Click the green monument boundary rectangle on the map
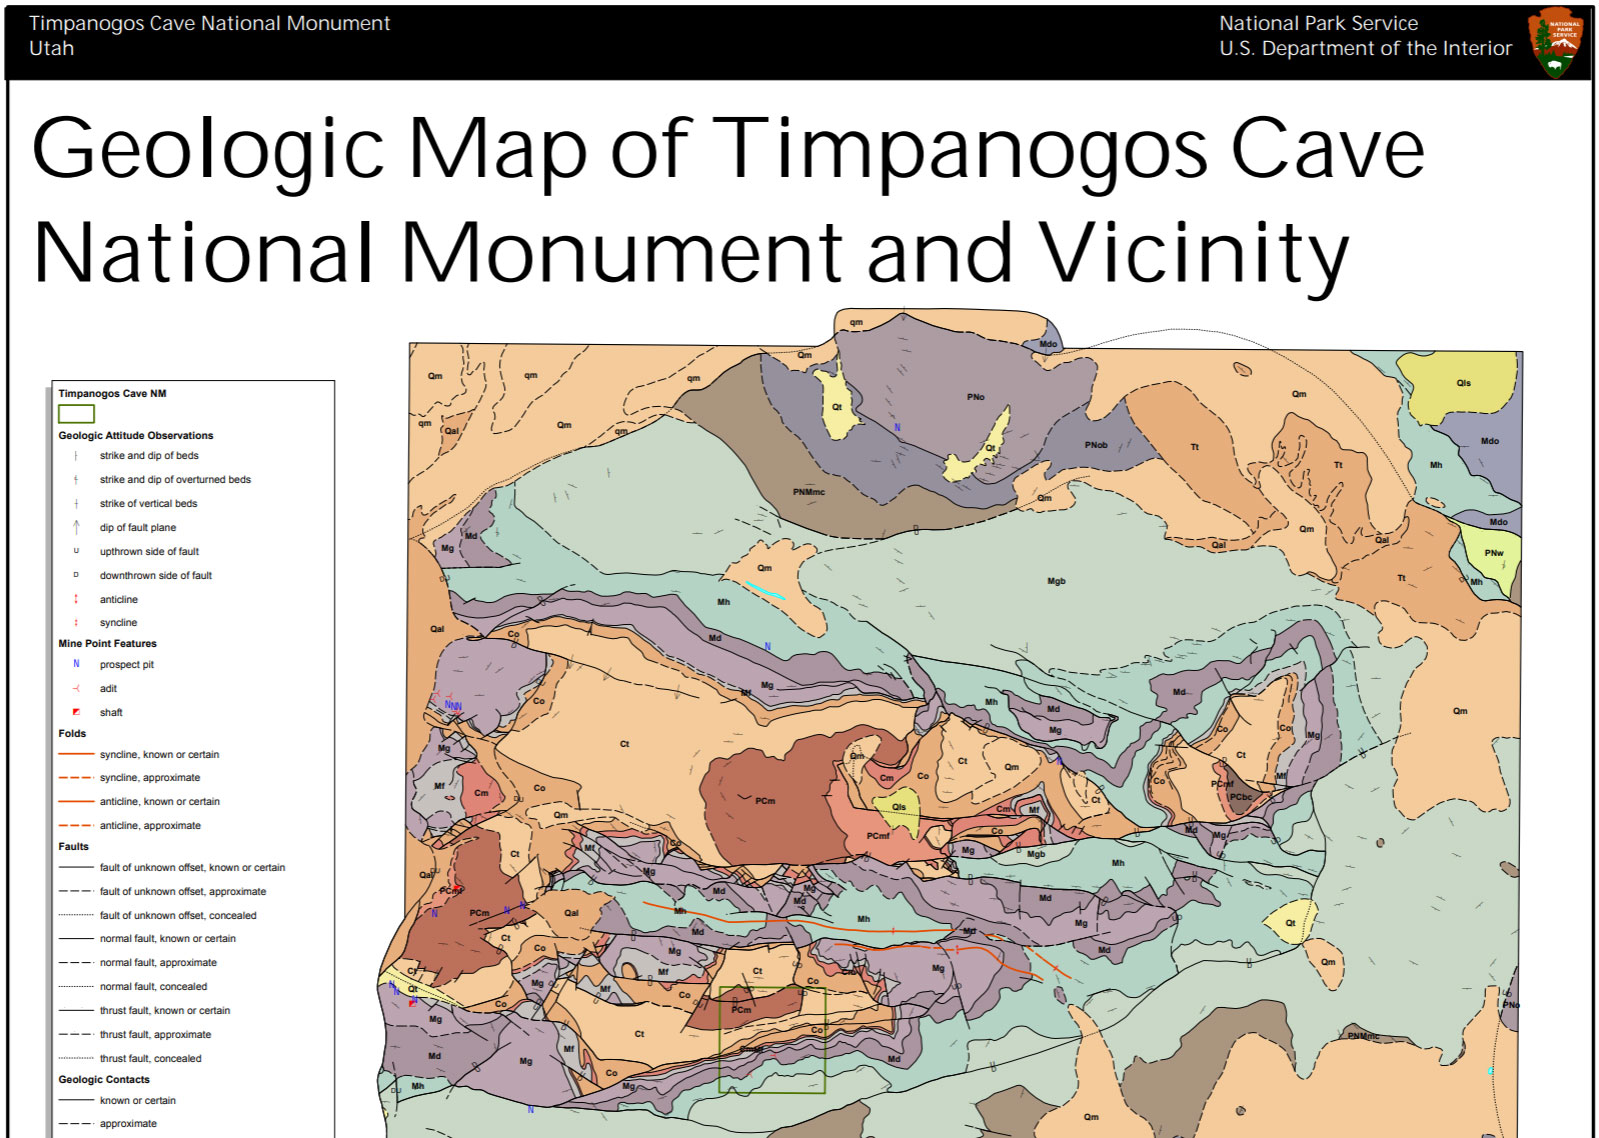 tap(772, 1040)
